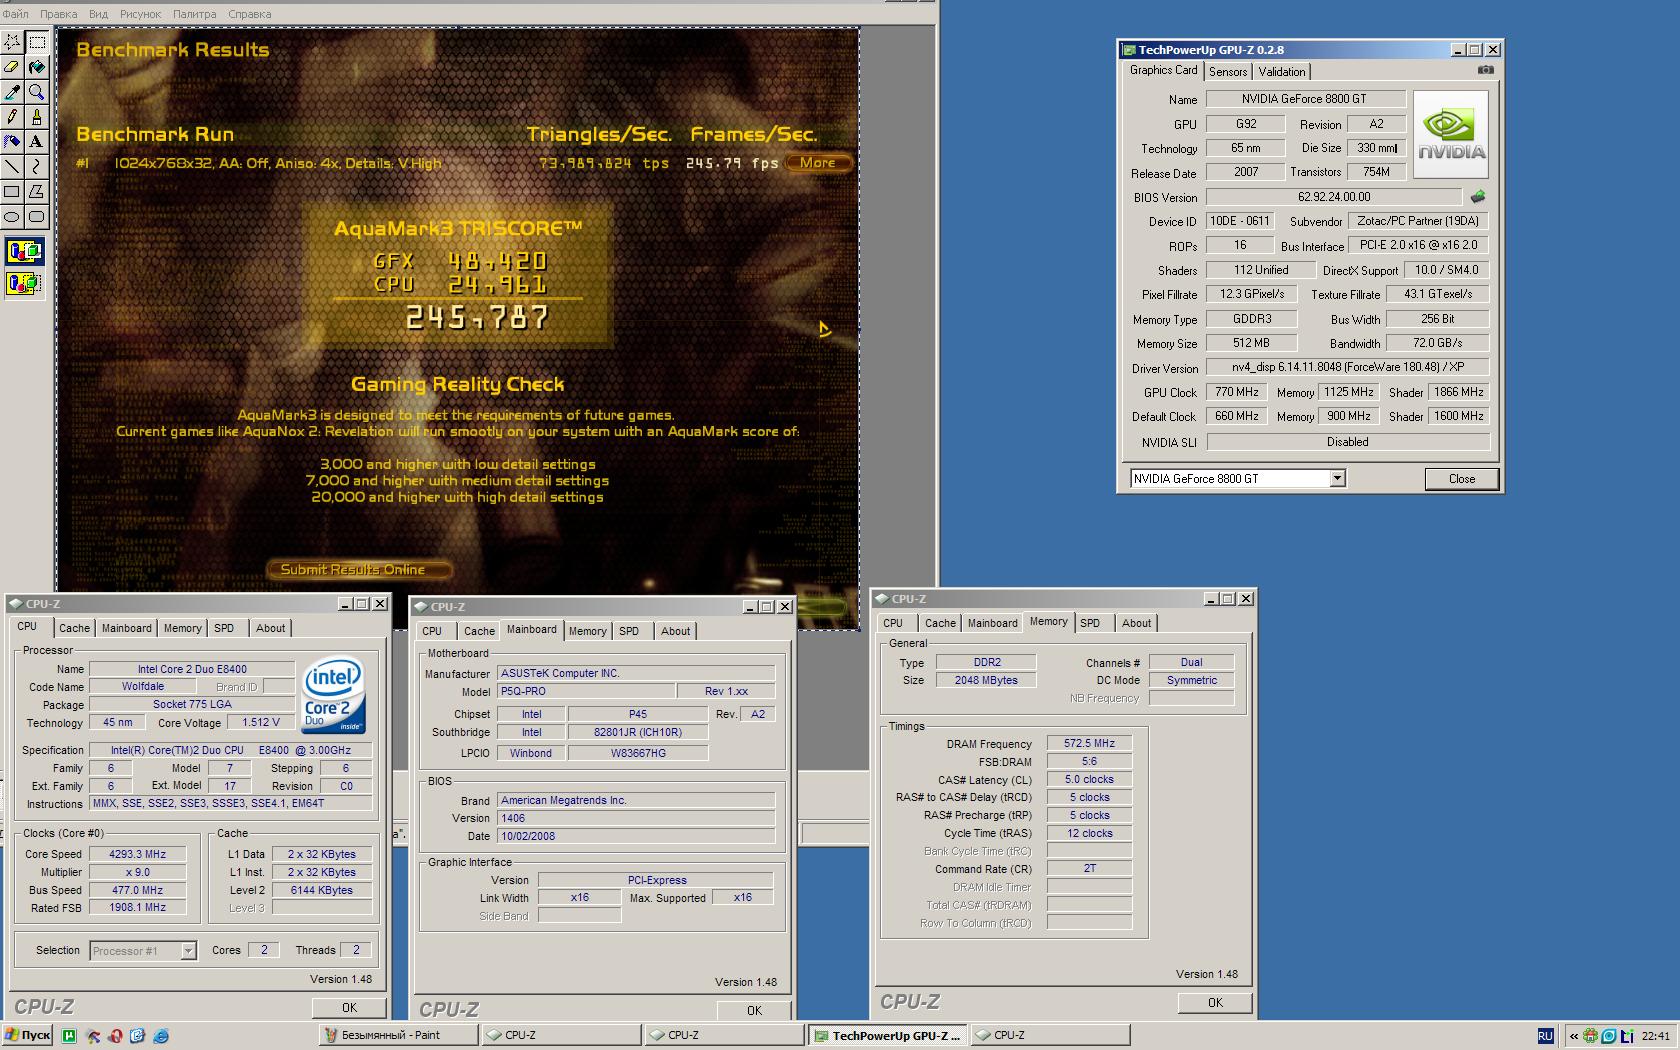The height and width of the screenshot is (1050, 1680).
Task: Choose the Fill with color bucket tool
Action: click(37, 67)
